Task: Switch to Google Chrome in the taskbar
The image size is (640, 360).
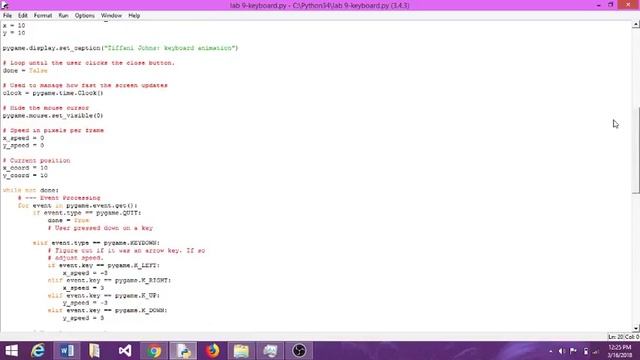Action: (x=154, y=351)
